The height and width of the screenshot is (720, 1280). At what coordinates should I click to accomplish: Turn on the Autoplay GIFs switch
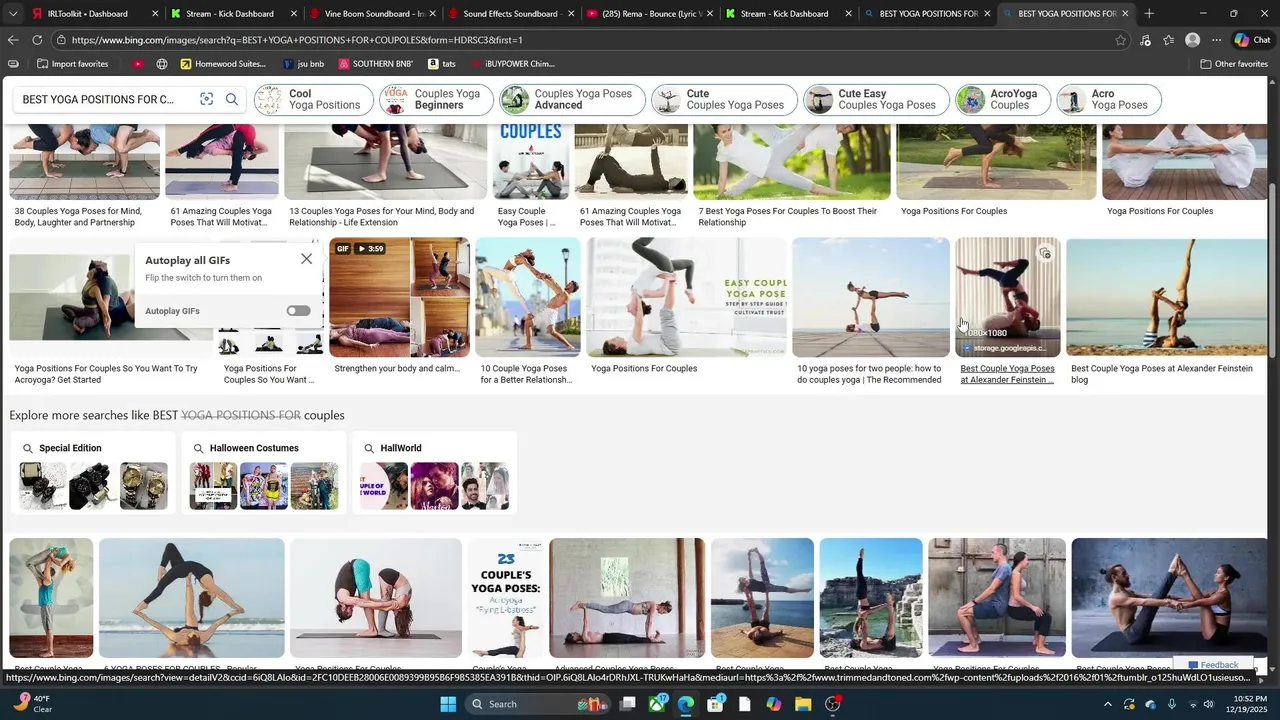(298, 311)
